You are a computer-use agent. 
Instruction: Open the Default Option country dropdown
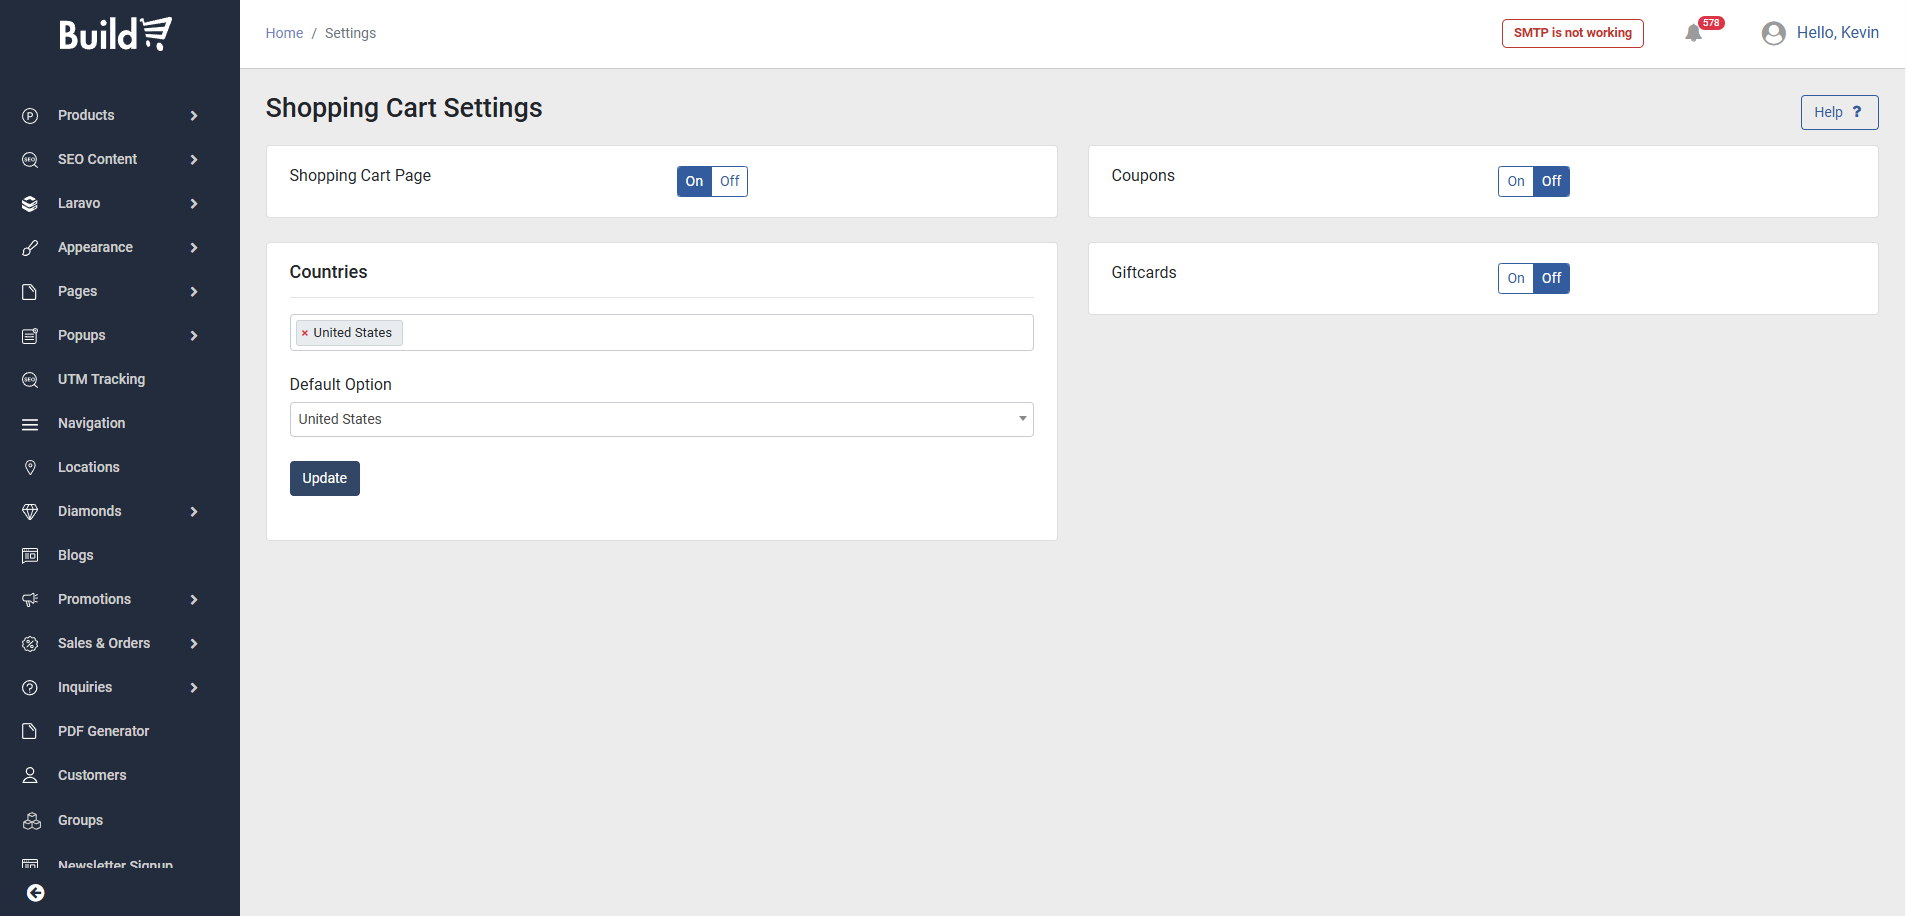[x=661, y=419]
